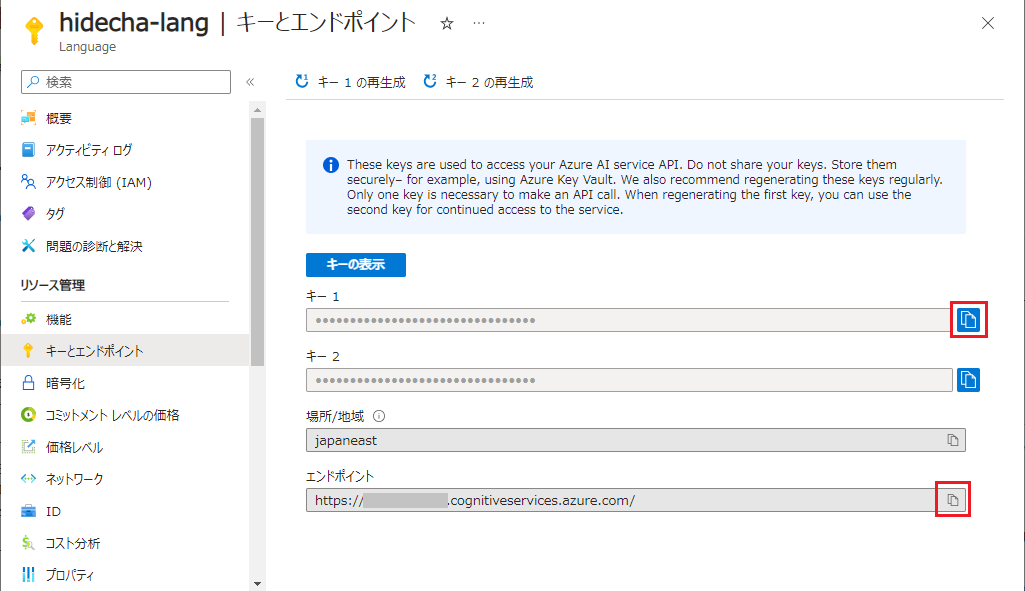Copy Key 1 to clipboard
The image size is (1025, 591).
click(968, 320)
